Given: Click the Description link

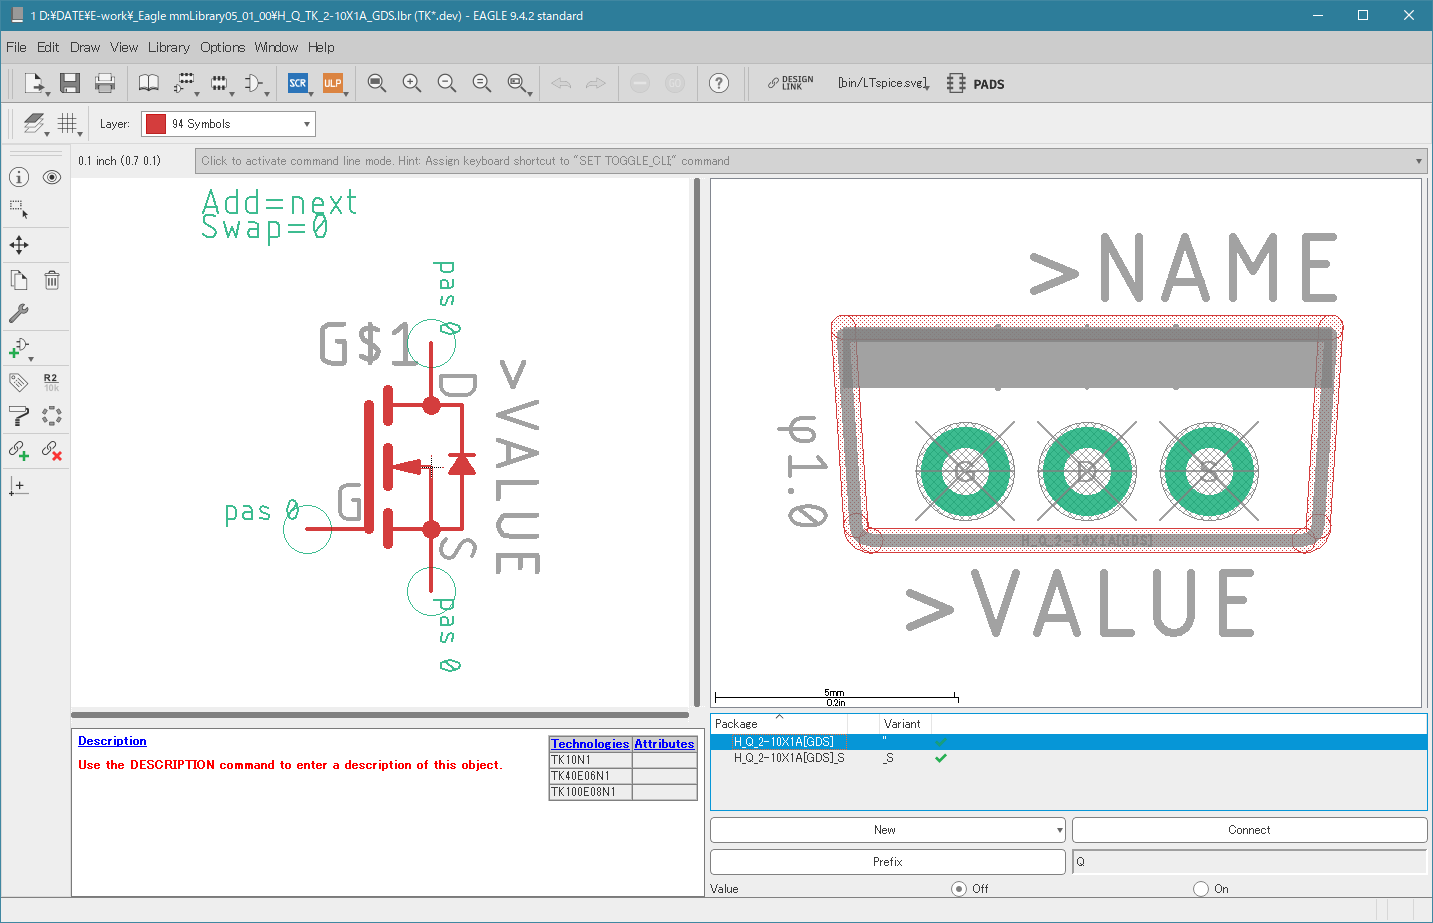Looking at the screenshot, I should pos(112,741).
